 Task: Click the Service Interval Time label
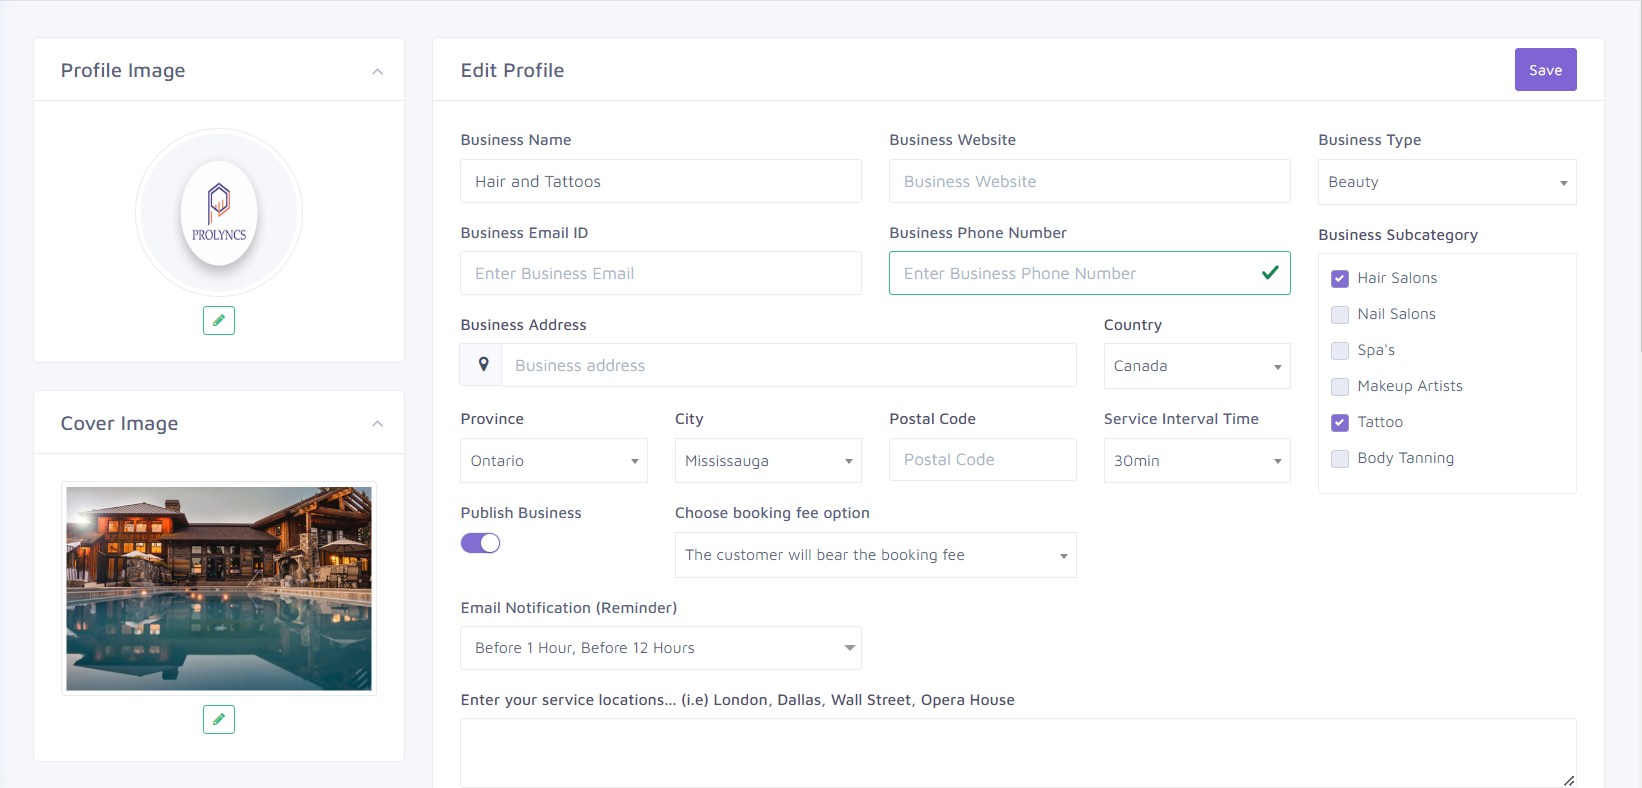pos(1181,419)
